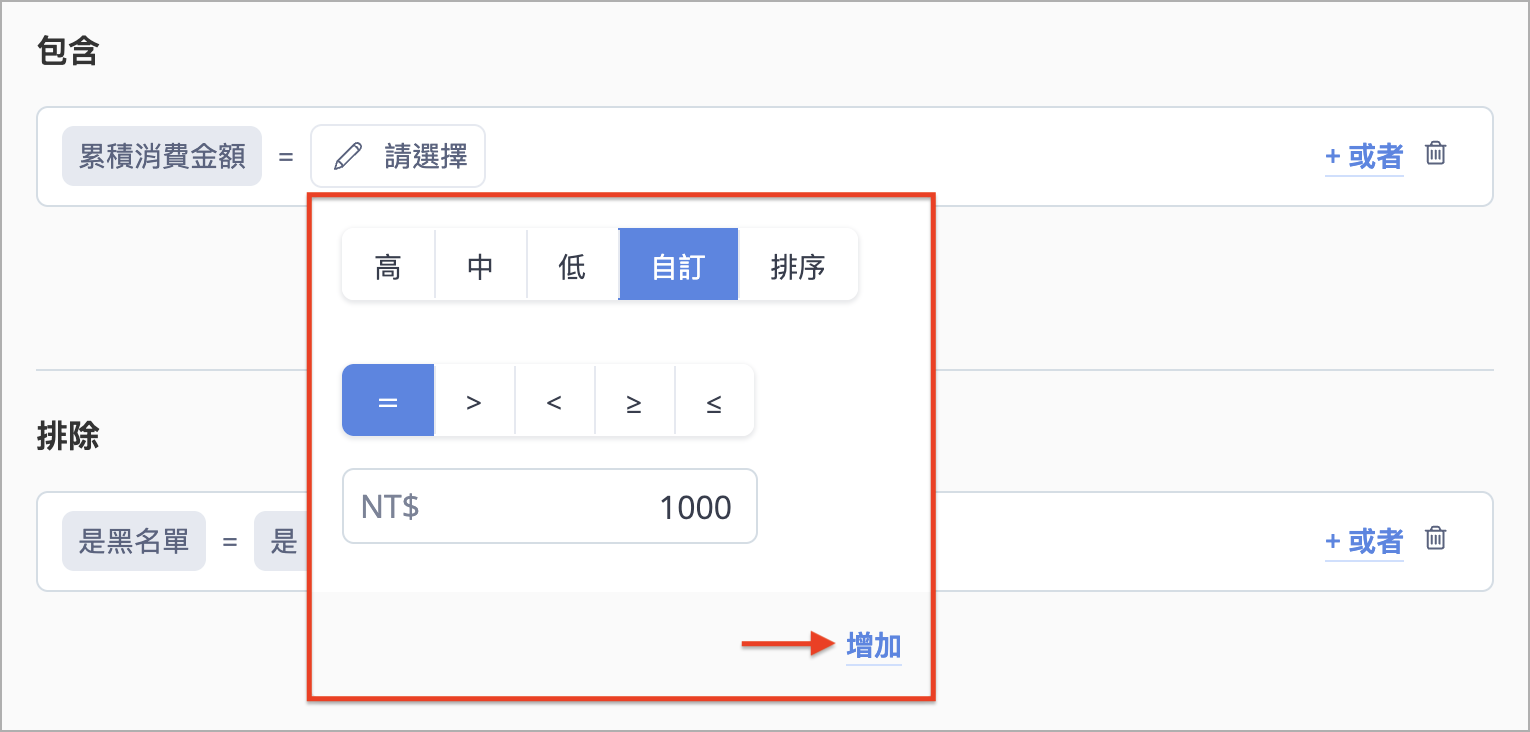Select the 低 segment option
Viewport: 1530px width, 732px height.
(x=573, y=265)
